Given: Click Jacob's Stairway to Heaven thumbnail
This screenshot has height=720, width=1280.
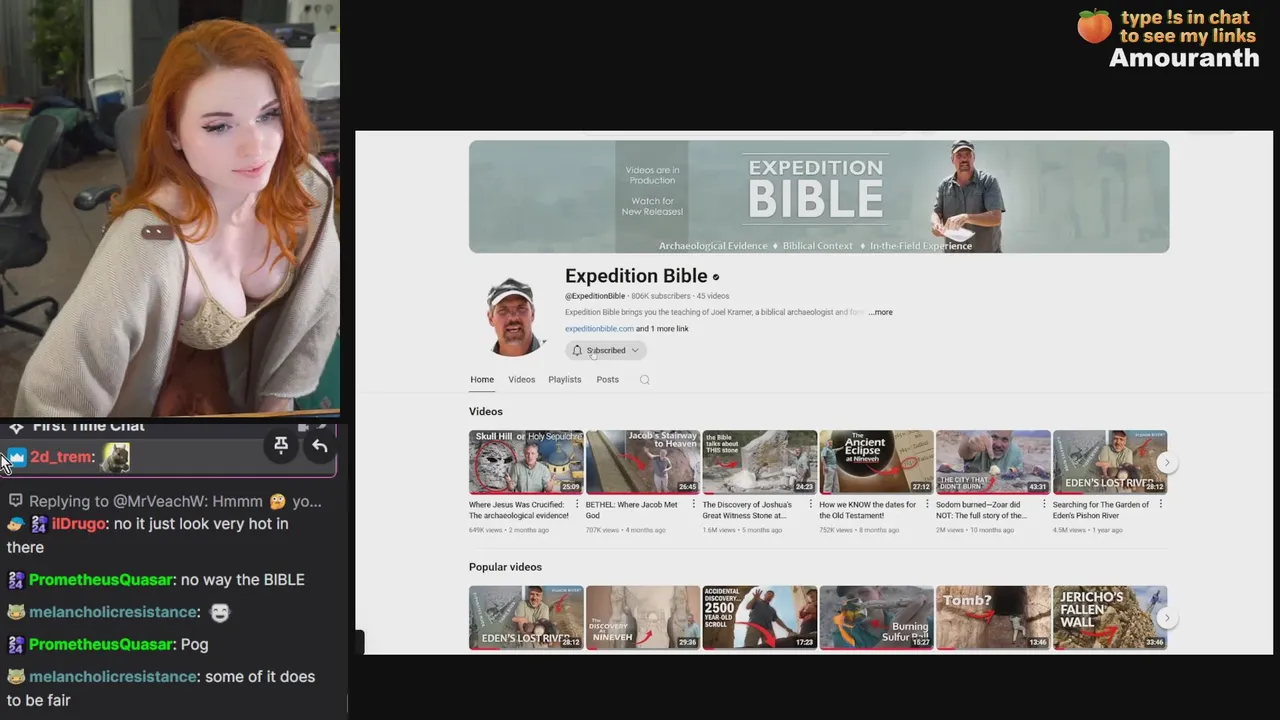Looking at the screenshot, I should click(643, 462).
